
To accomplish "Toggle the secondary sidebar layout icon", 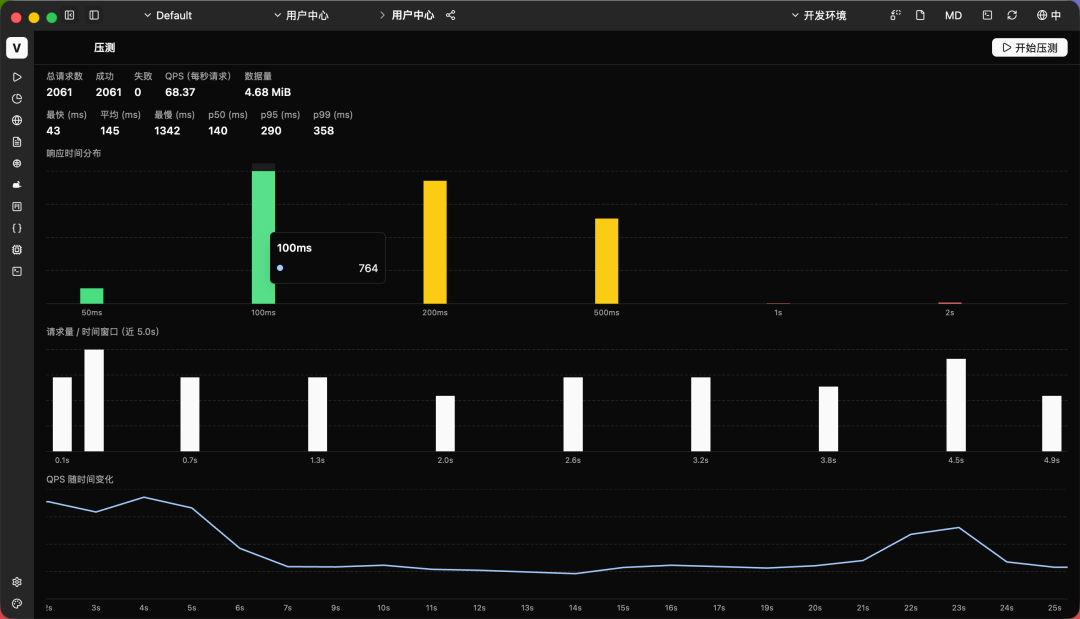I will pyautogui.click(x=94, y=15).
